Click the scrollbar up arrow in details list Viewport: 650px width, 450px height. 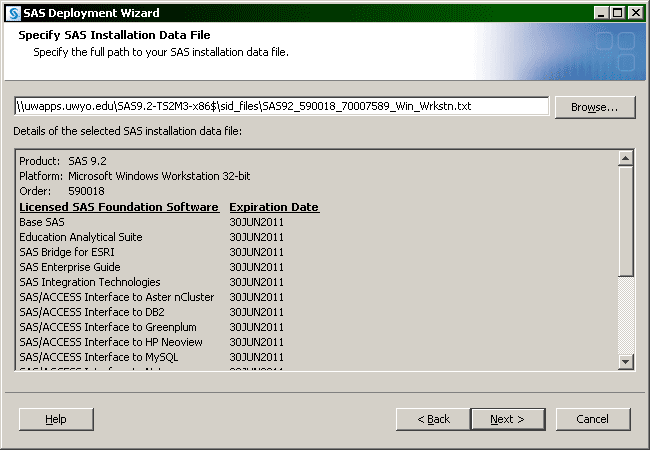point(625,158)
